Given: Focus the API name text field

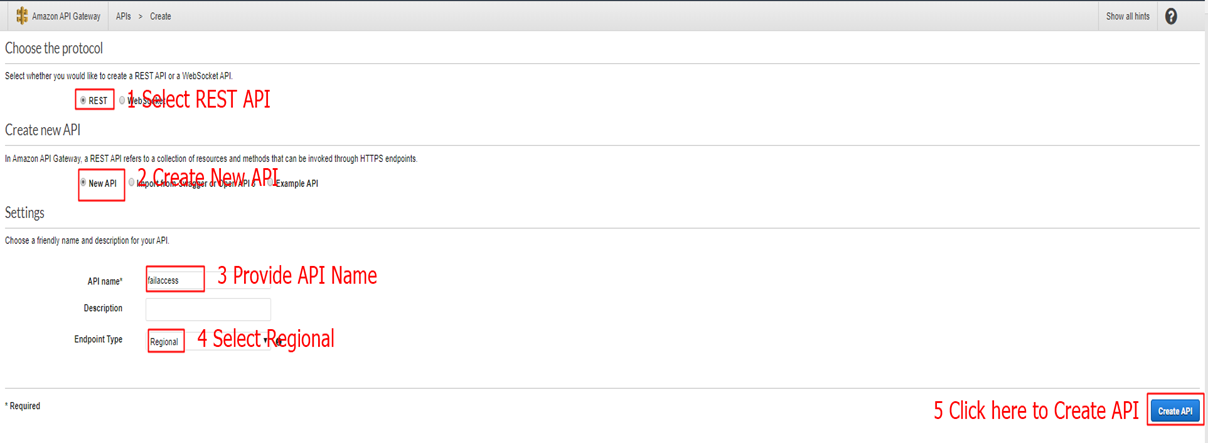Looking at the screenshot, I should point(175,280).
